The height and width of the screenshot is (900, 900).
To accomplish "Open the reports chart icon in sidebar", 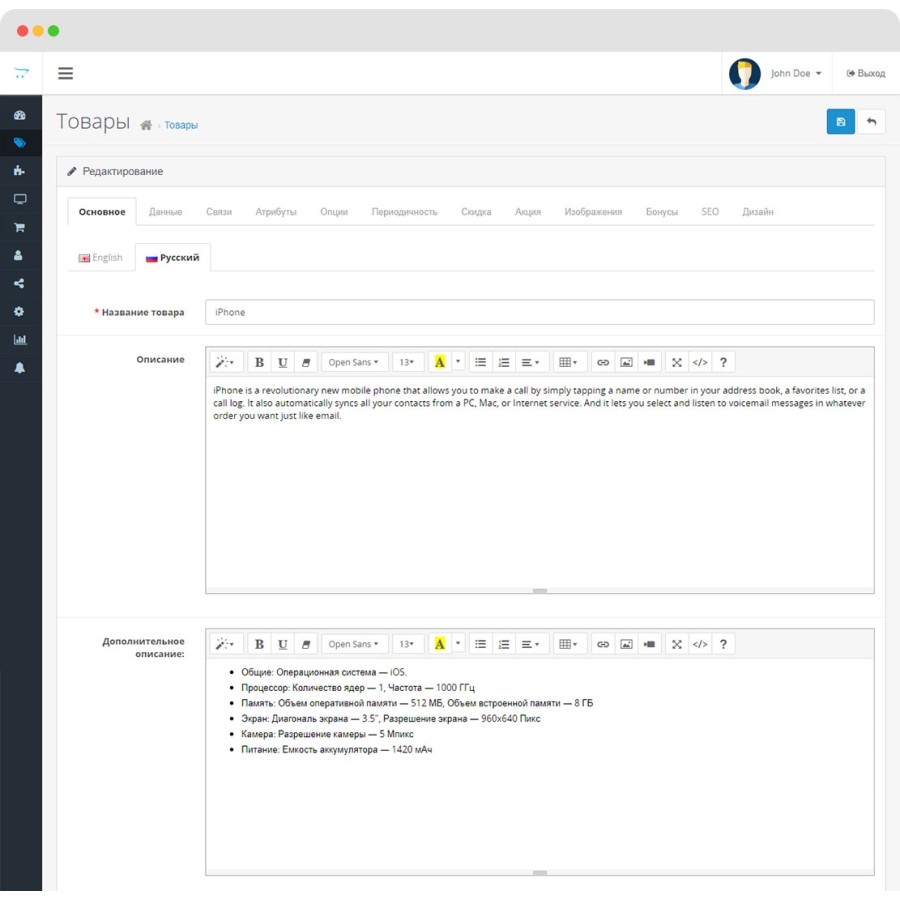I will (x=20, y=339).
